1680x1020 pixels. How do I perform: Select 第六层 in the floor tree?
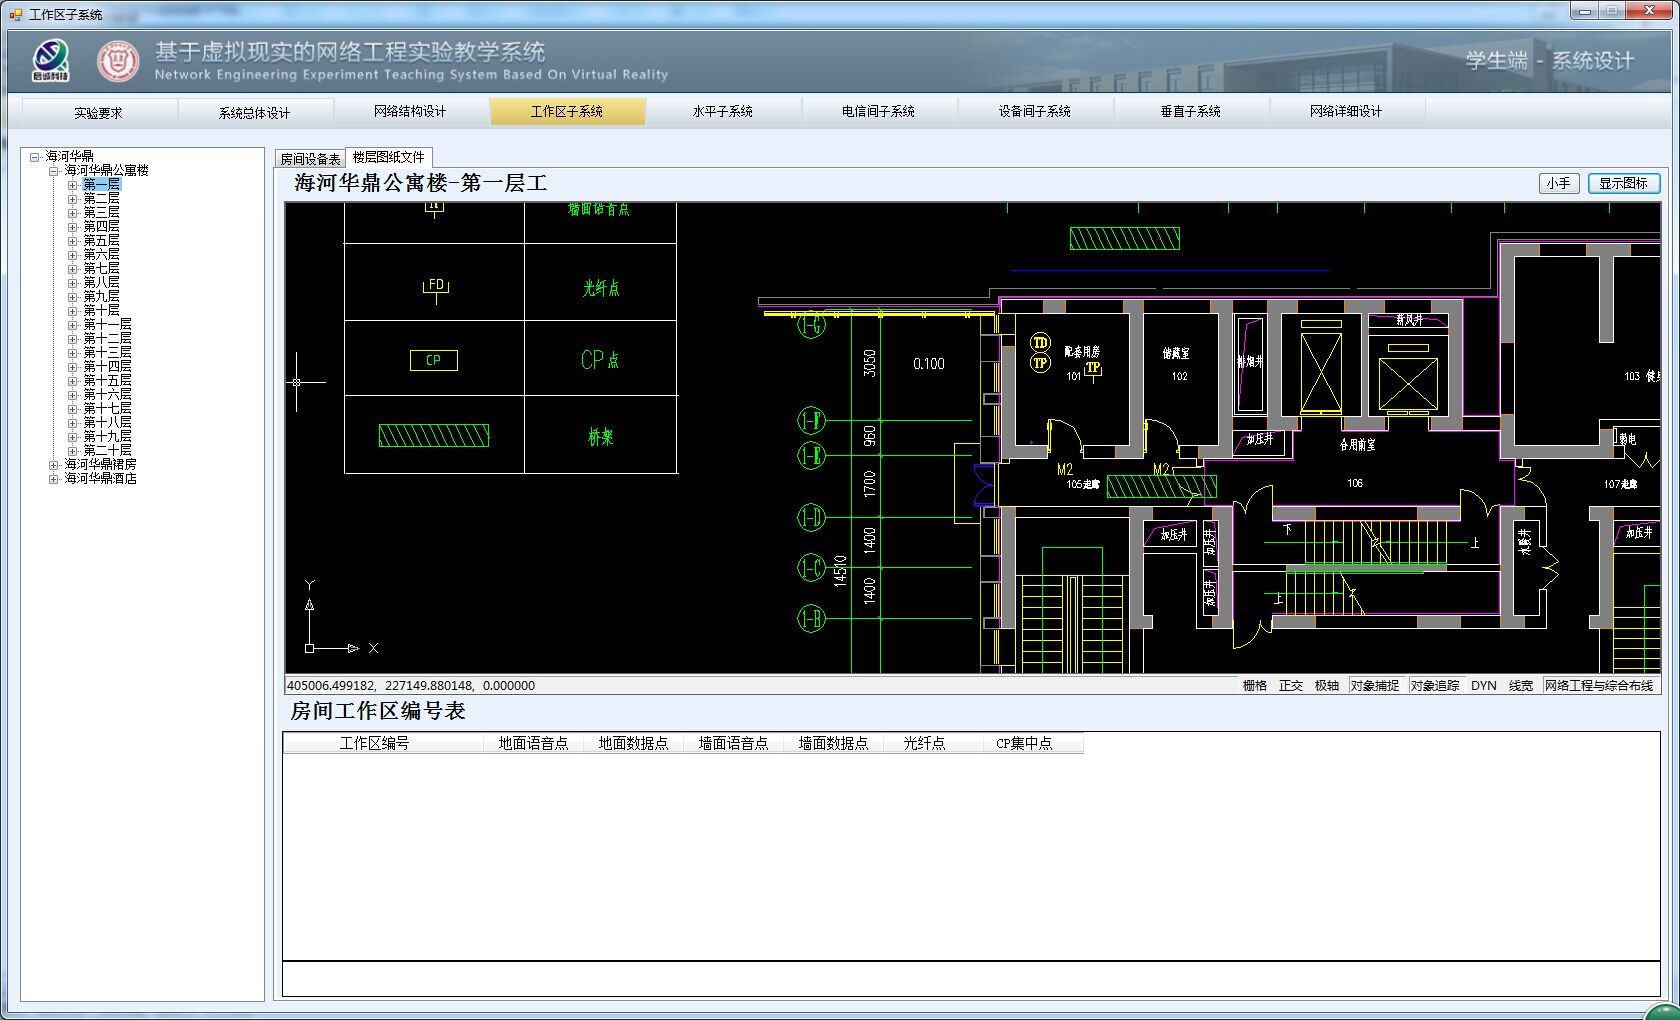[x=102, y=255]
